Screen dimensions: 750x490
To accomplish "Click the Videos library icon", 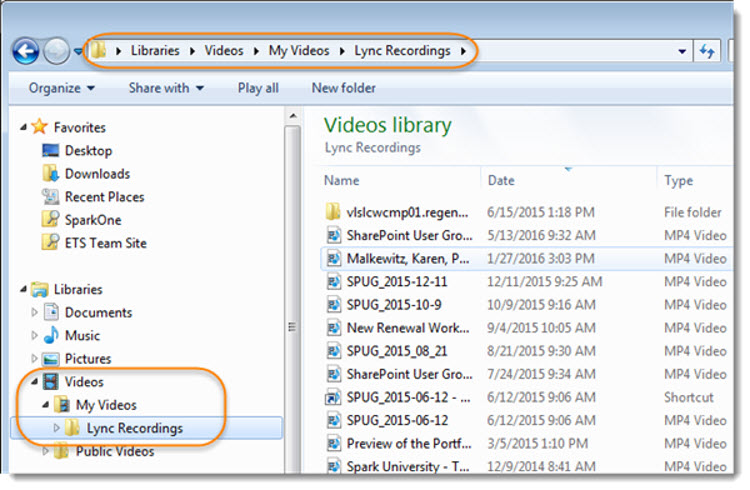I will 51,381.
